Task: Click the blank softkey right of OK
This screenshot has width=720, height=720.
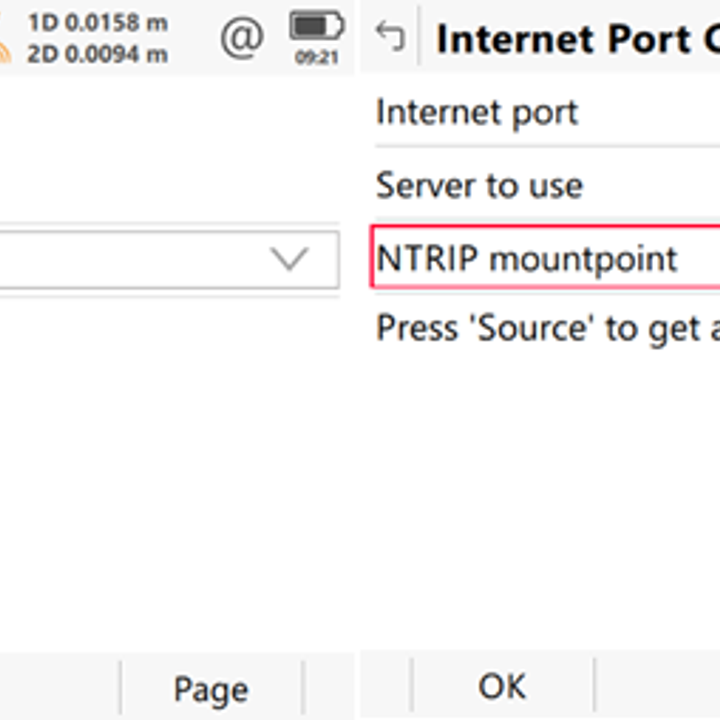Action: pos(657,686)
